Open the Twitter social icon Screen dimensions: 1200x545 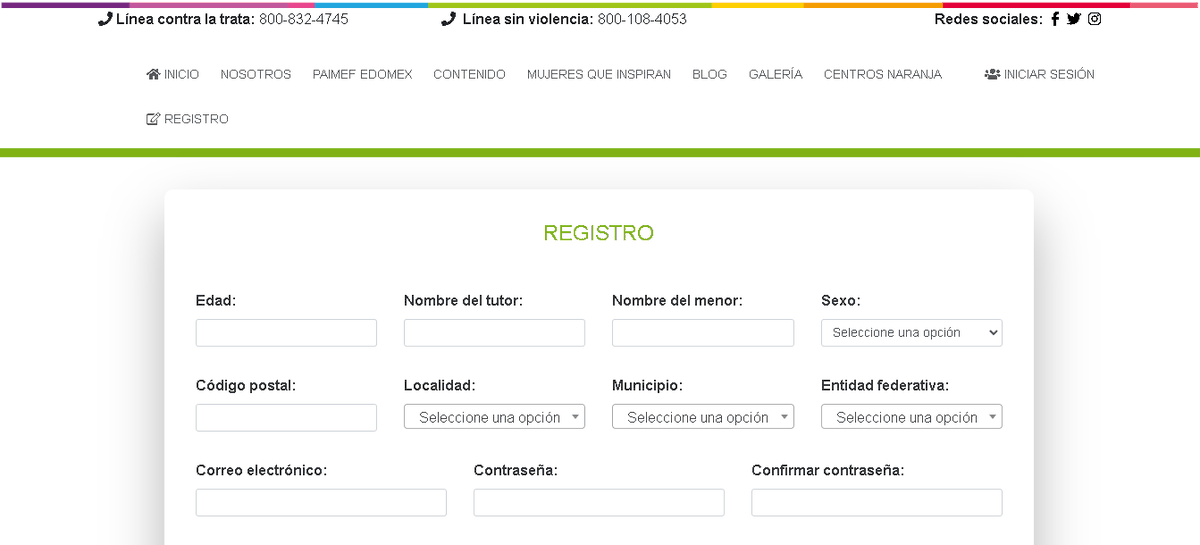point(1074,19)
